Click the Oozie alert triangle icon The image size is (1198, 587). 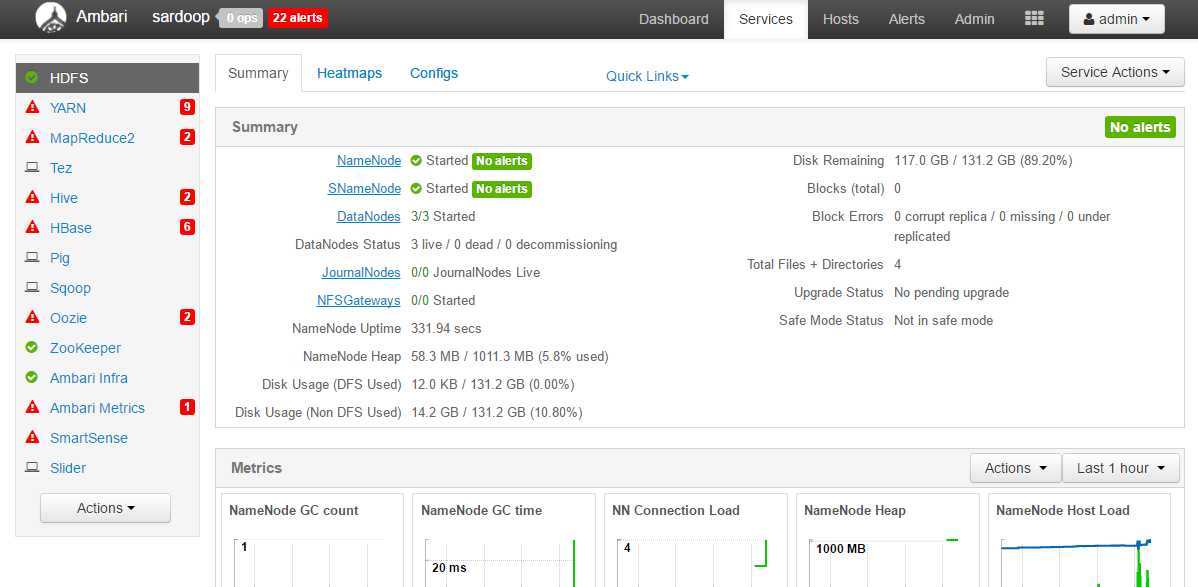coord(32,317)
